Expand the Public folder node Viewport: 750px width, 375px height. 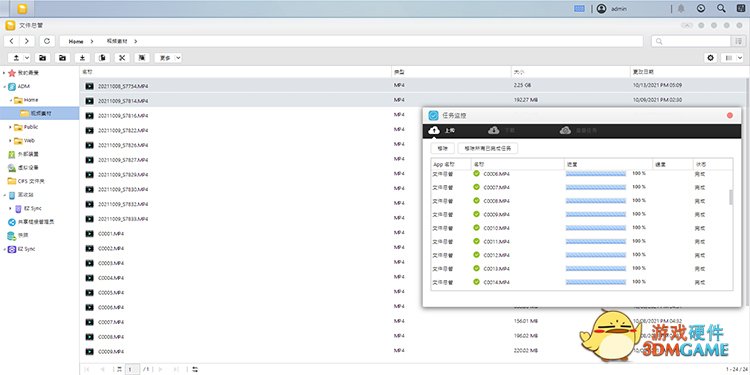pyautogui.click(x=11, y=127)
